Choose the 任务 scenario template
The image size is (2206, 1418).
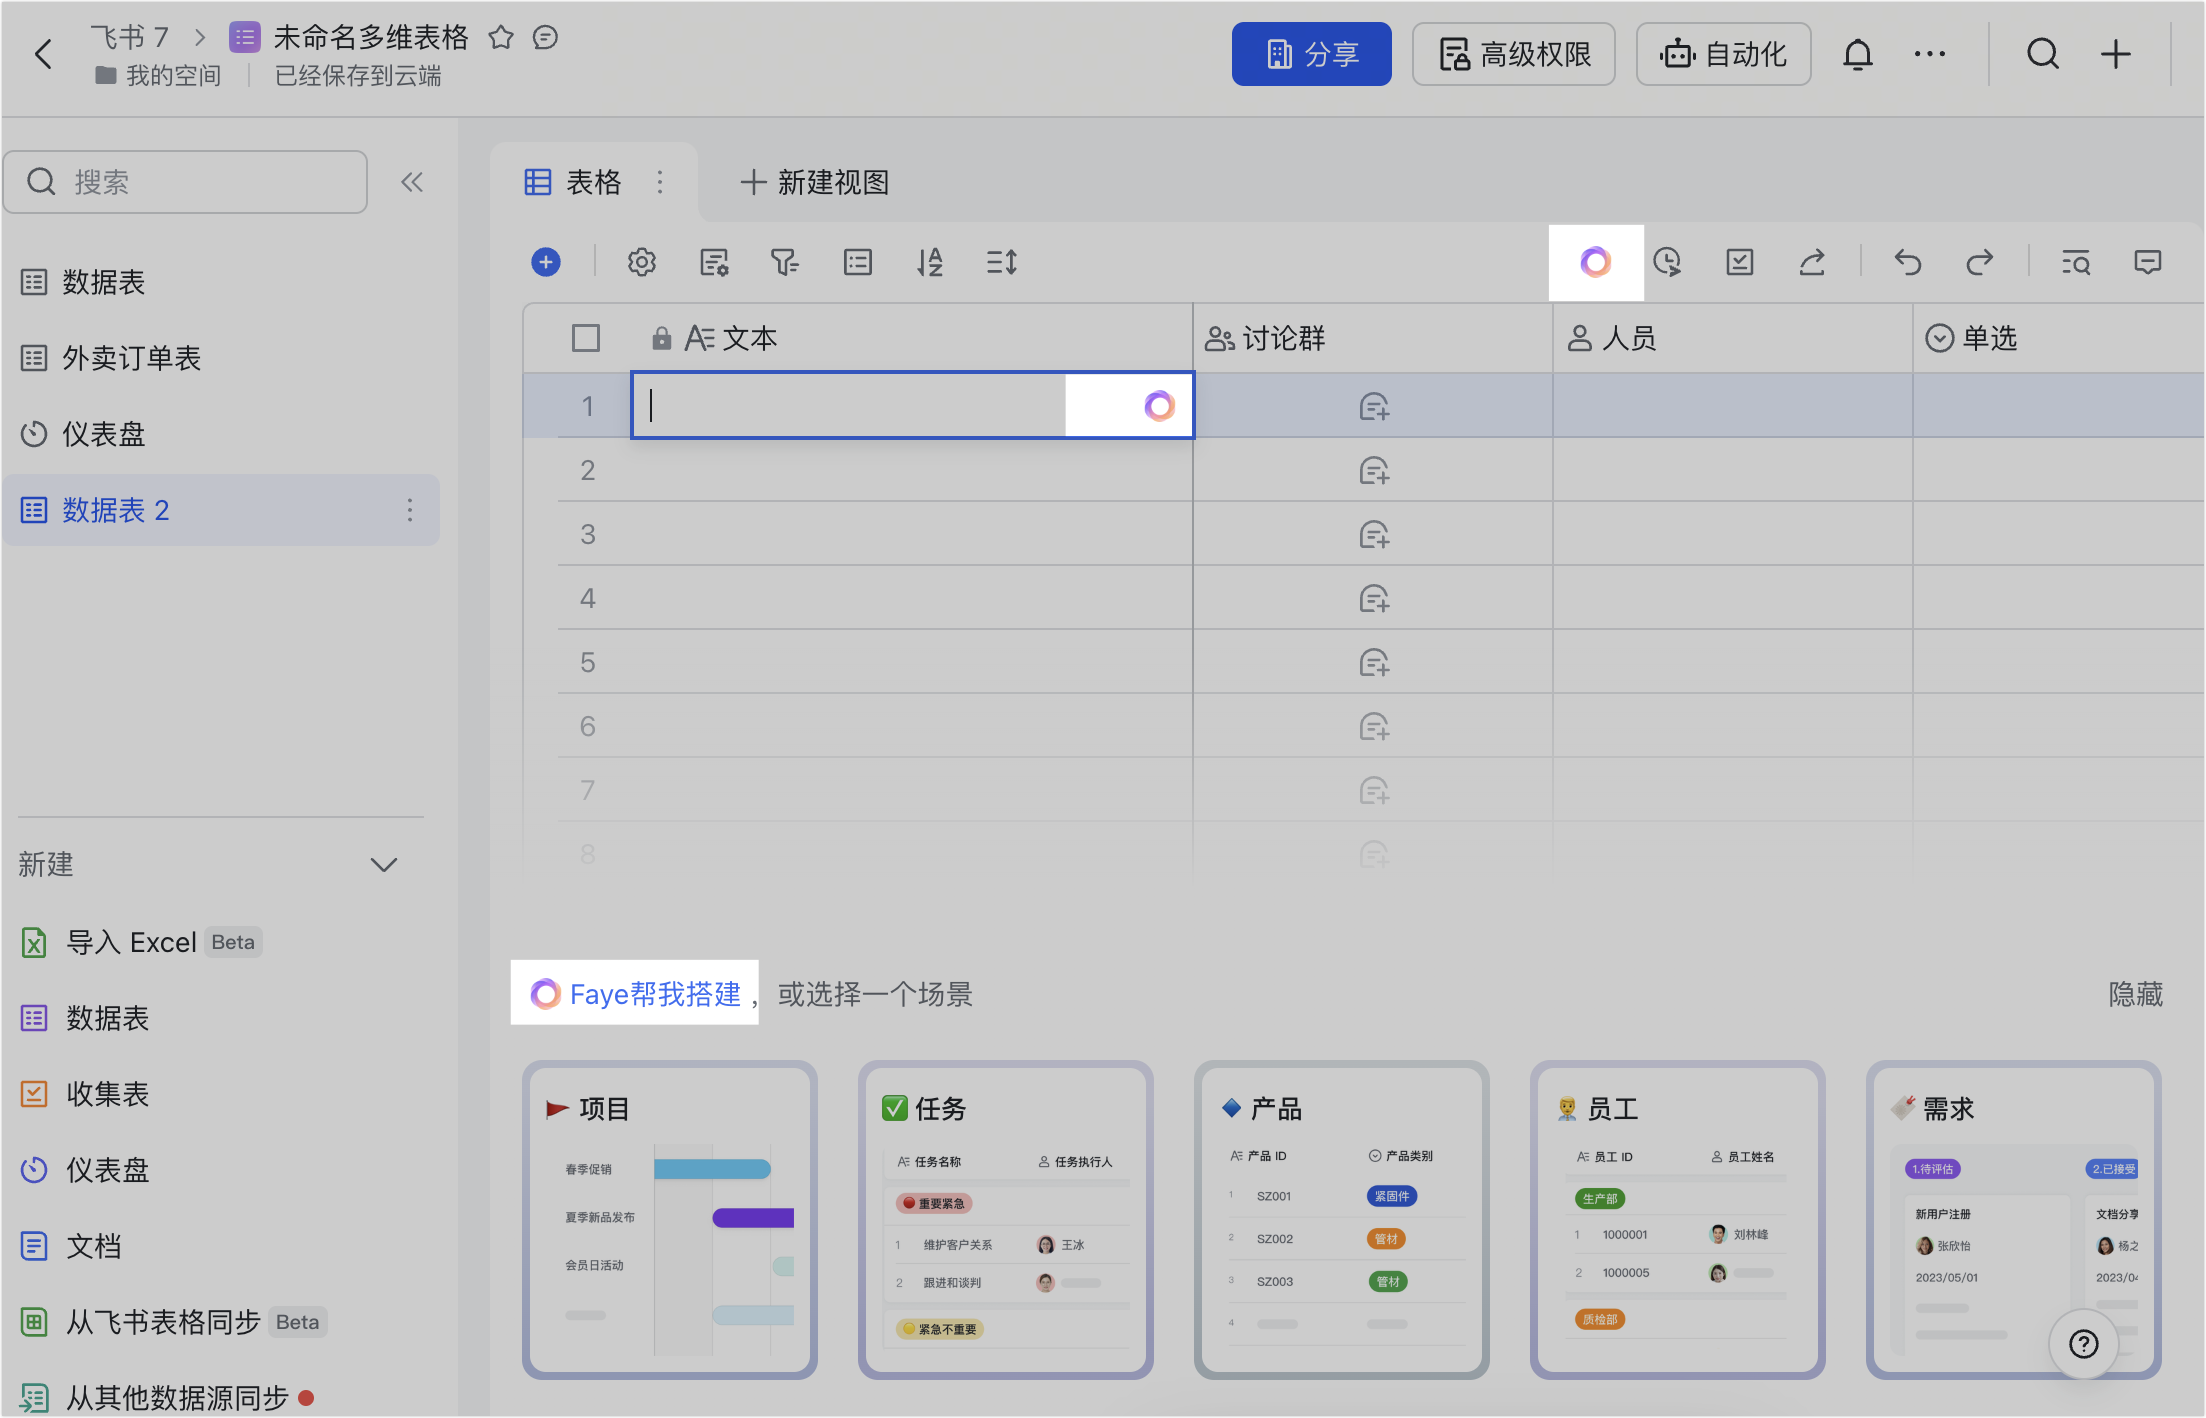click(x=1006, y=1220)
